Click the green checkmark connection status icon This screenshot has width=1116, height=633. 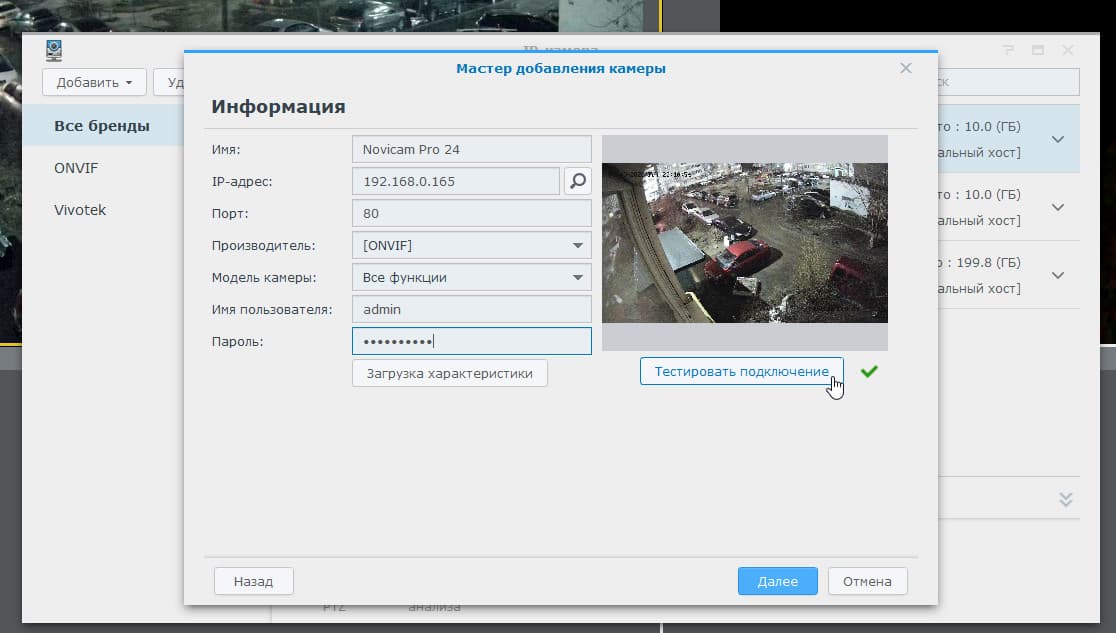click(869, 372)
